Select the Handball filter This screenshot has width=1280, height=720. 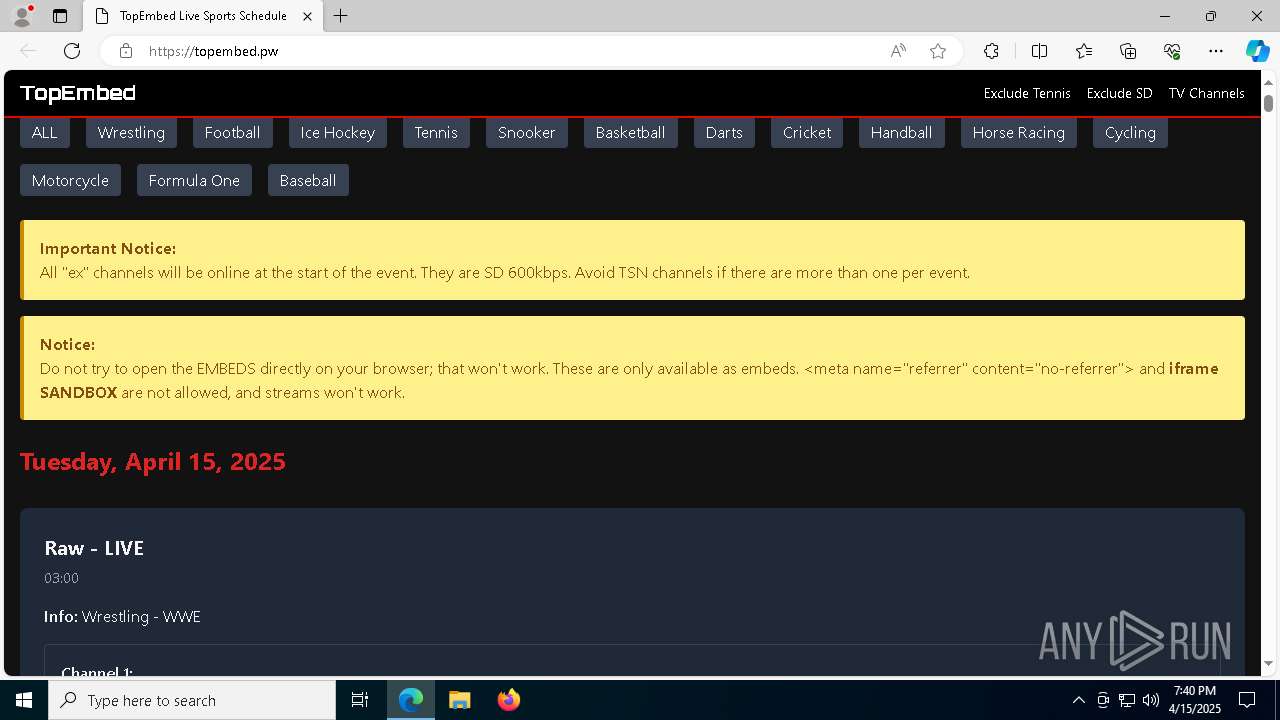(901, 132)
